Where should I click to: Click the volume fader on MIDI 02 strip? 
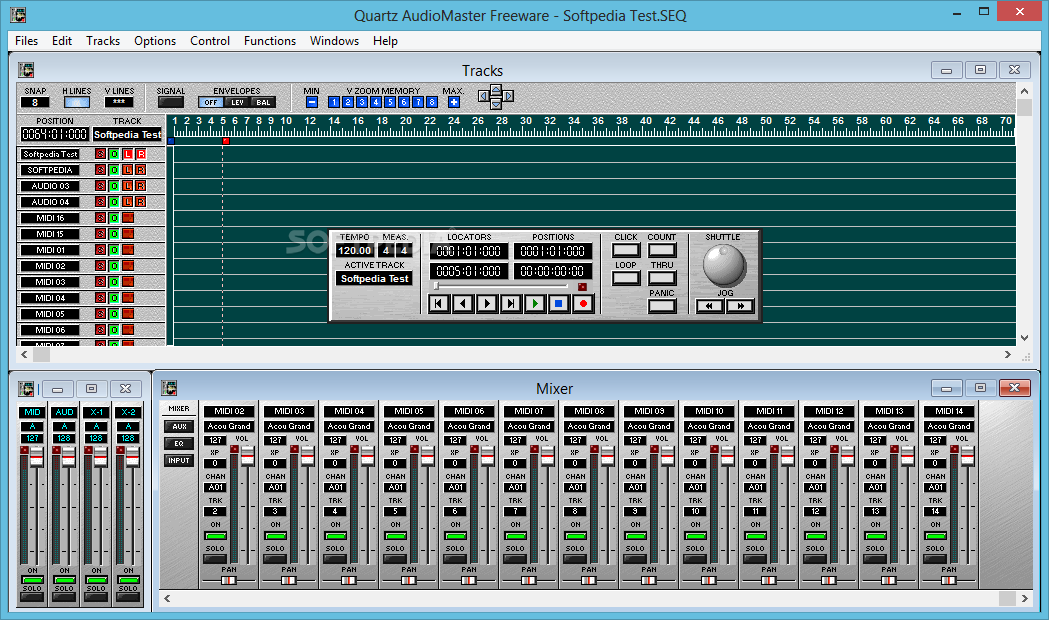248,456
